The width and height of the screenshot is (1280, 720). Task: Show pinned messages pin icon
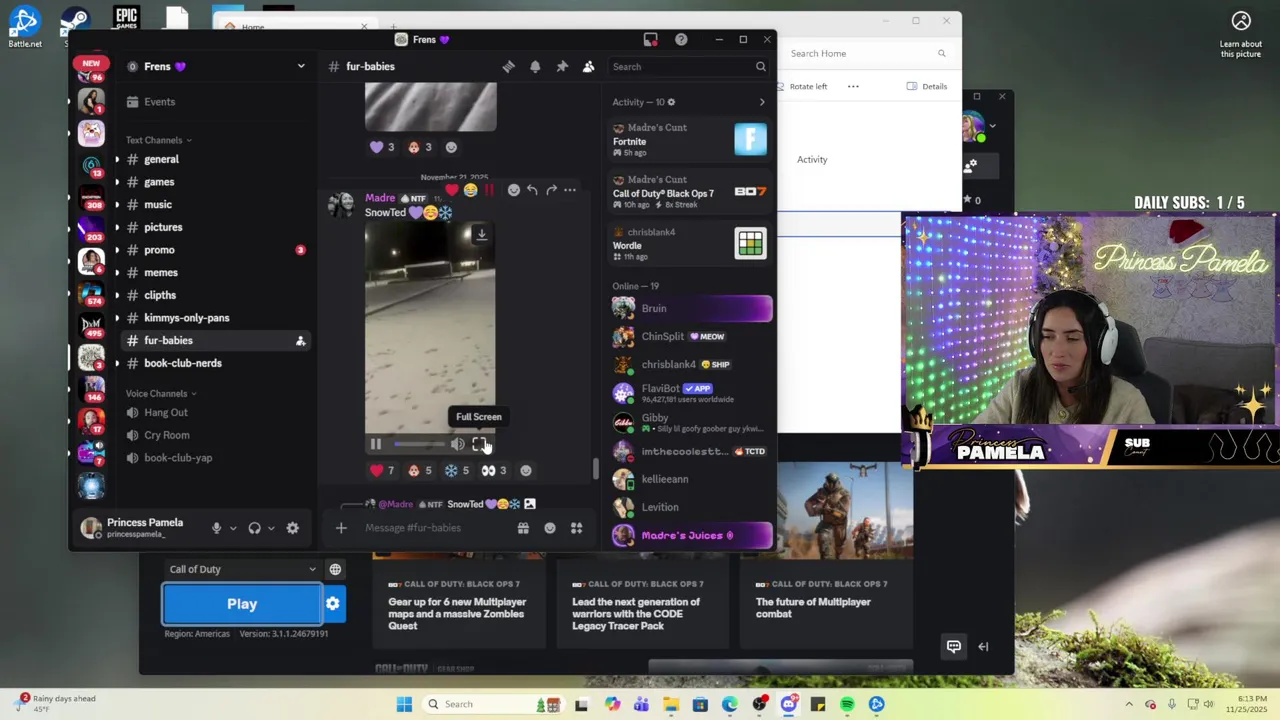[562, 66]
